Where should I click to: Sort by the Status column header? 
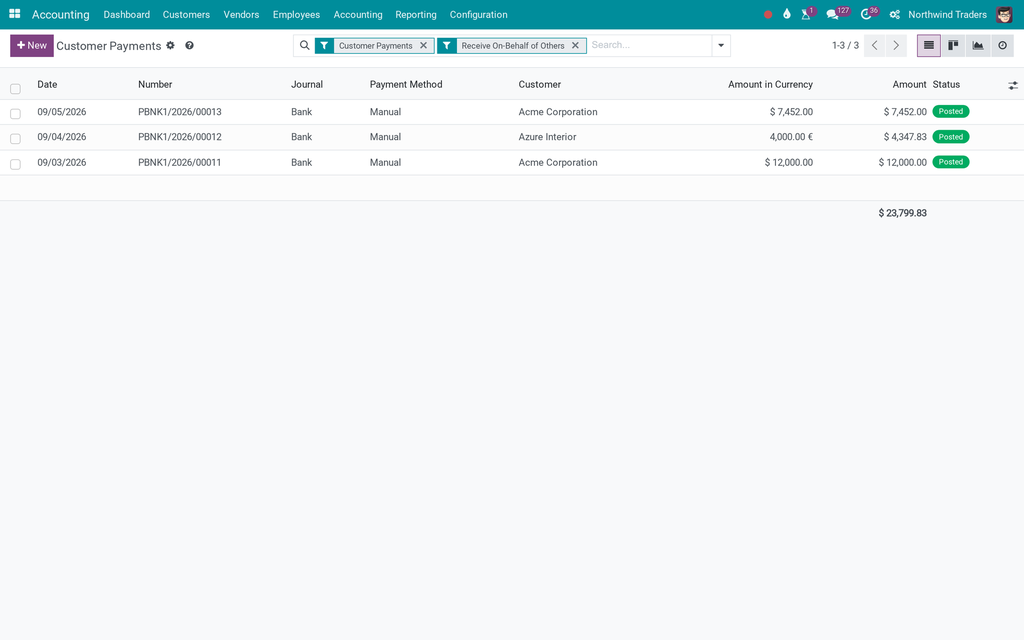pyautogui.click(x=946, y=84)
